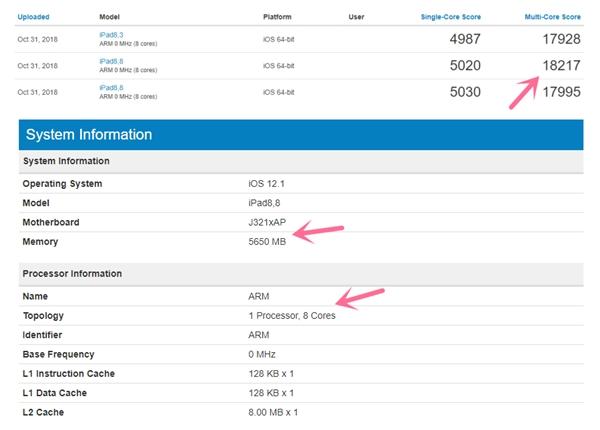Click the 8.00 MB x 1 L2 Cache value

[273, 412]
